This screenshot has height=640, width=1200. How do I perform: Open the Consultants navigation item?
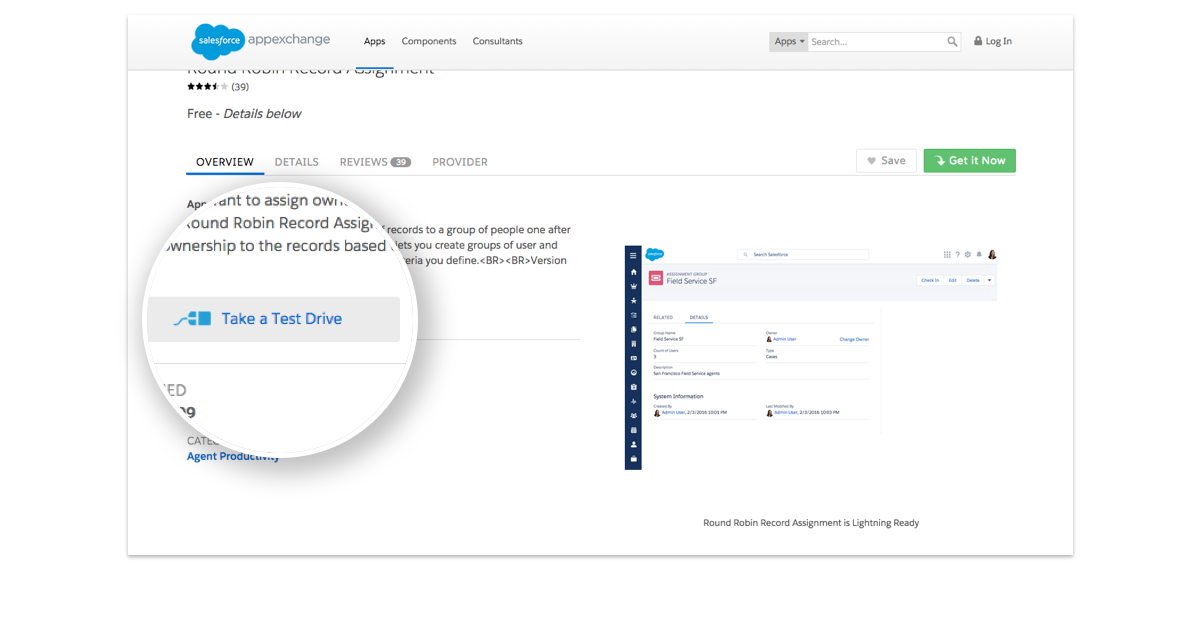498,42
